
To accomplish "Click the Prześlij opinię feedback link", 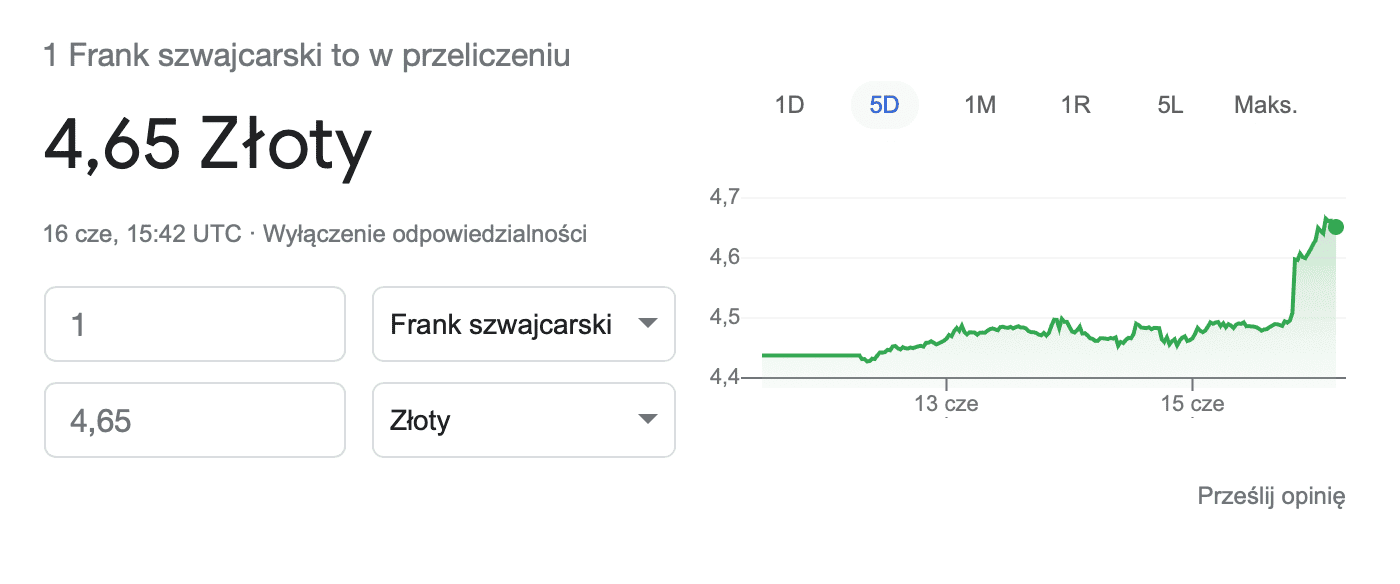I will point(1271,496).
